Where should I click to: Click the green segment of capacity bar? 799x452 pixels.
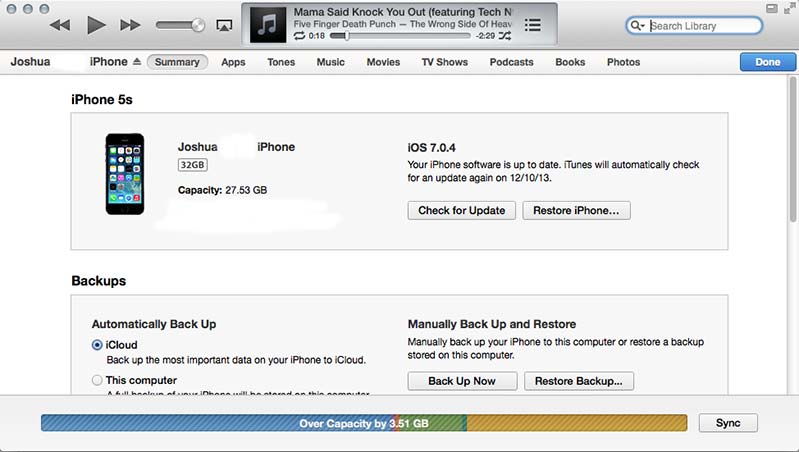point(433,423)
